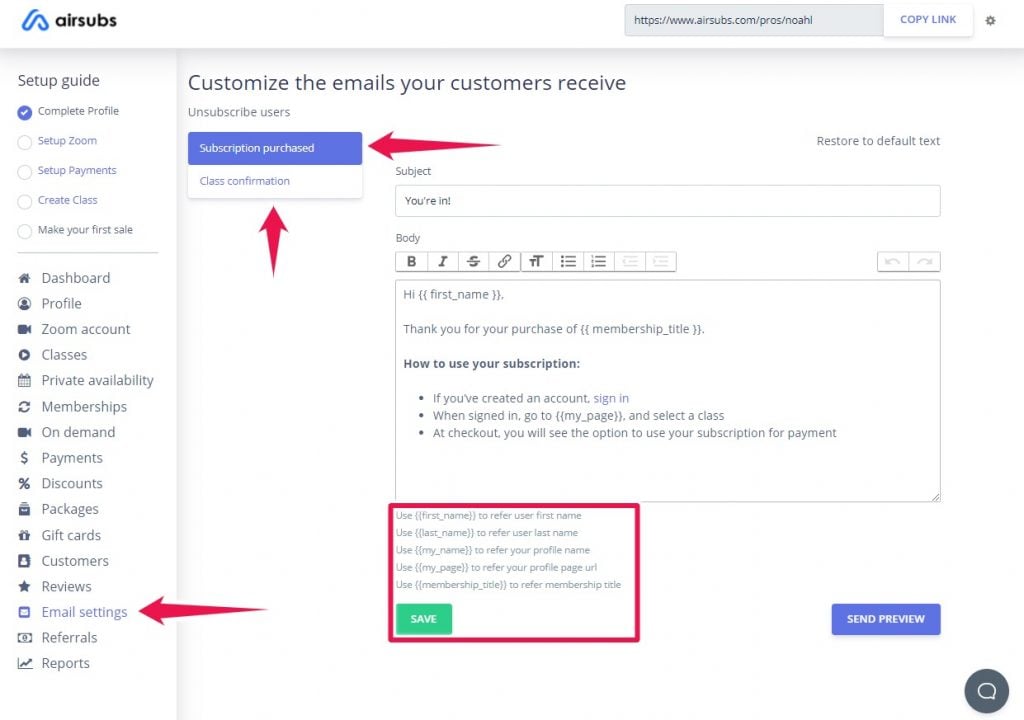Select the Subscription purchased tab
Screen dimensions: 1024x720
coord(275,148)
